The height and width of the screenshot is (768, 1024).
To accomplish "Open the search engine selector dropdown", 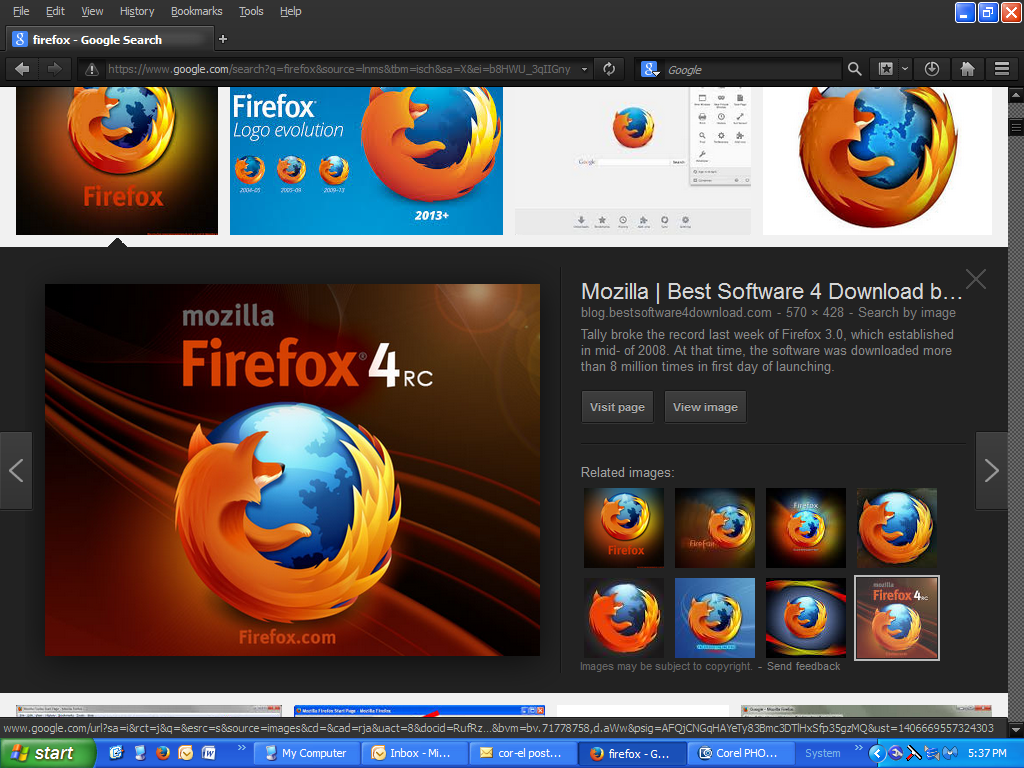I will coord(651,69).
